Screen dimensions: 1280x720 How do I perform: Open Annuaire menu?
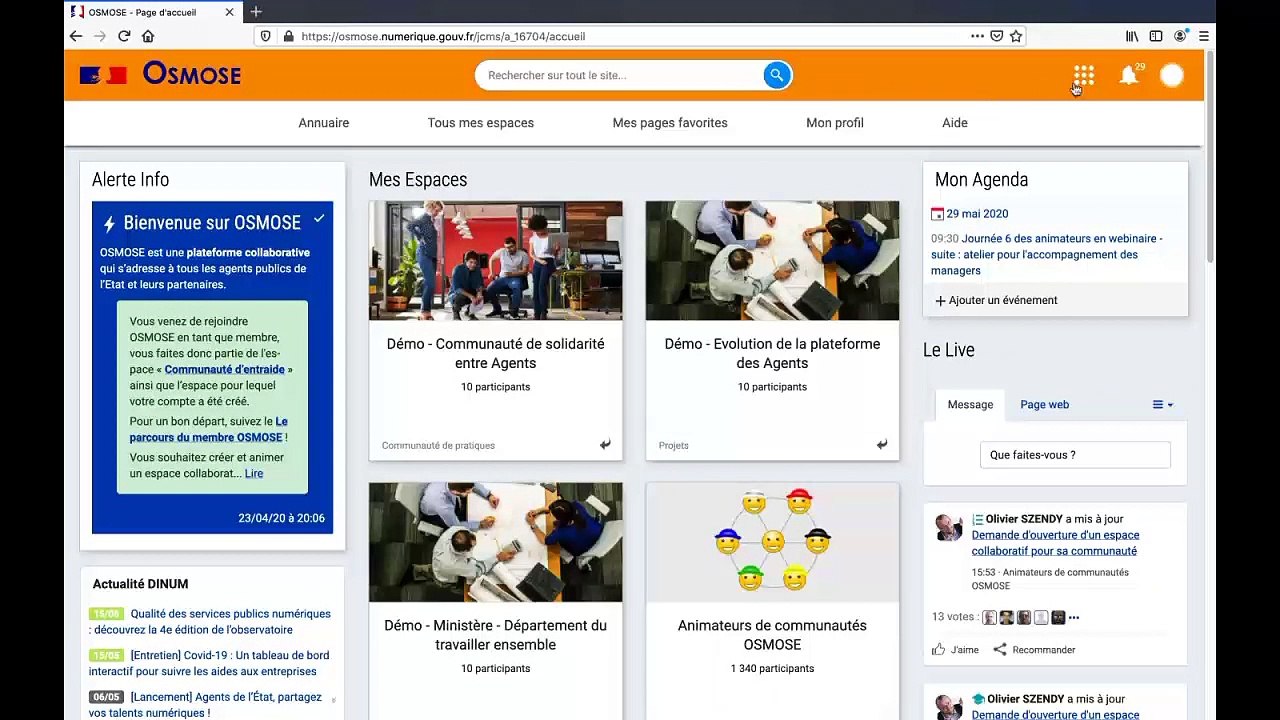[324, 123]
